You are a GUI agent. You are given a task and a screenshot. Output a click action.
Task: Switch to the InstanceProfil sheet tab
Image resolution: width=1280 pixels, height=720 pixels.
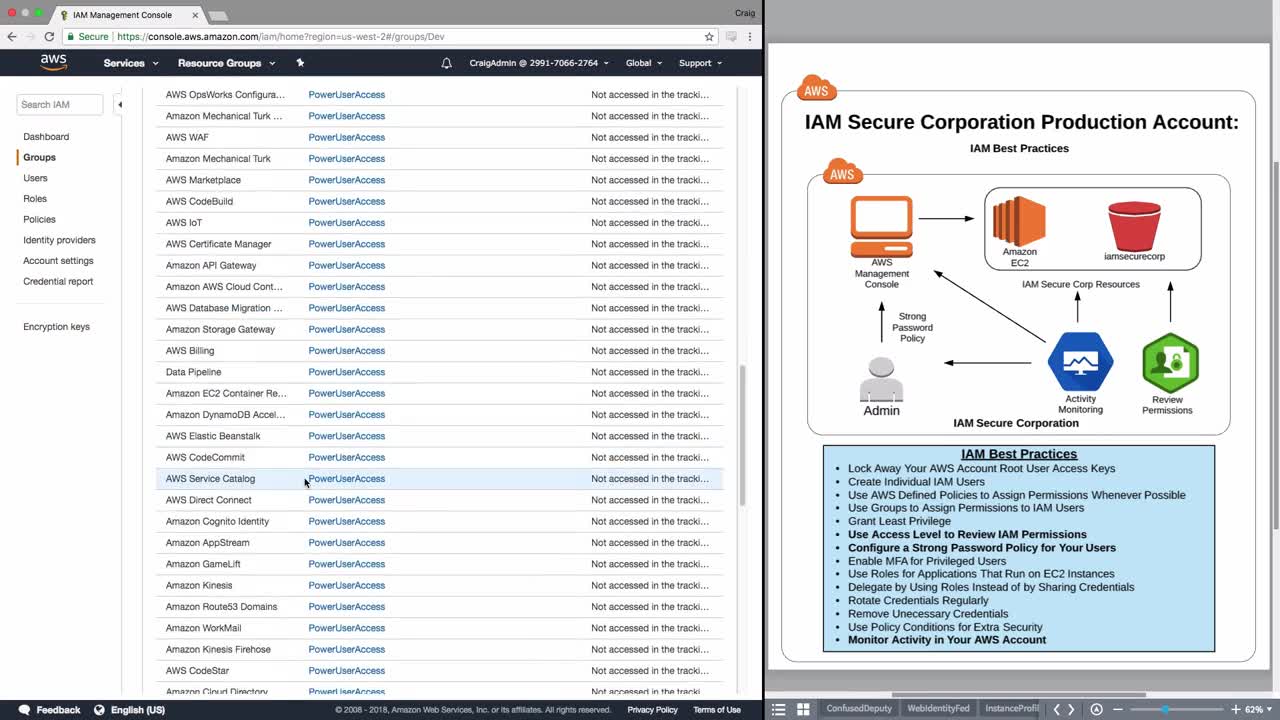pos(1012,709)
